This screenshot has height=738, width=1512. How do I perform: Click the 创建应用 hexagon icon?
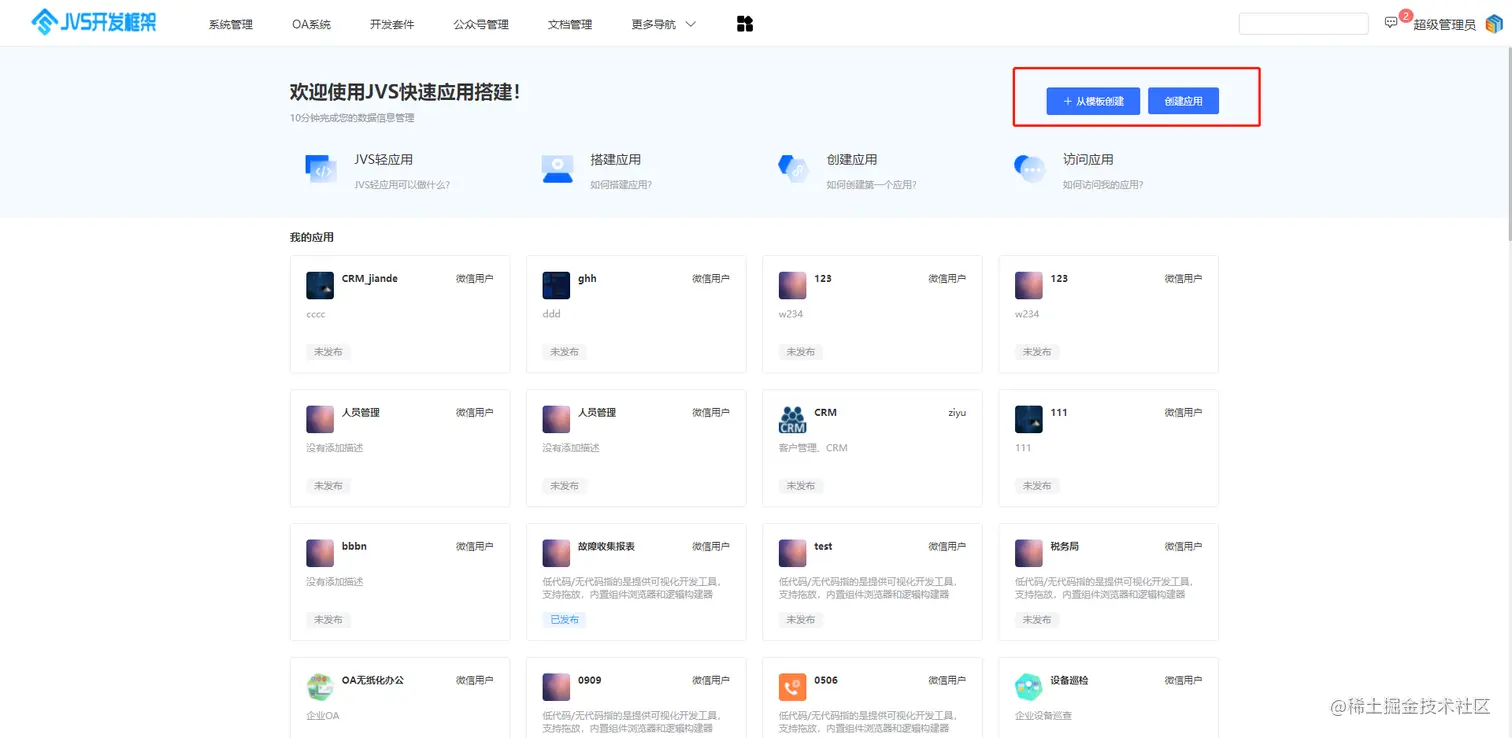click(793, 169)
